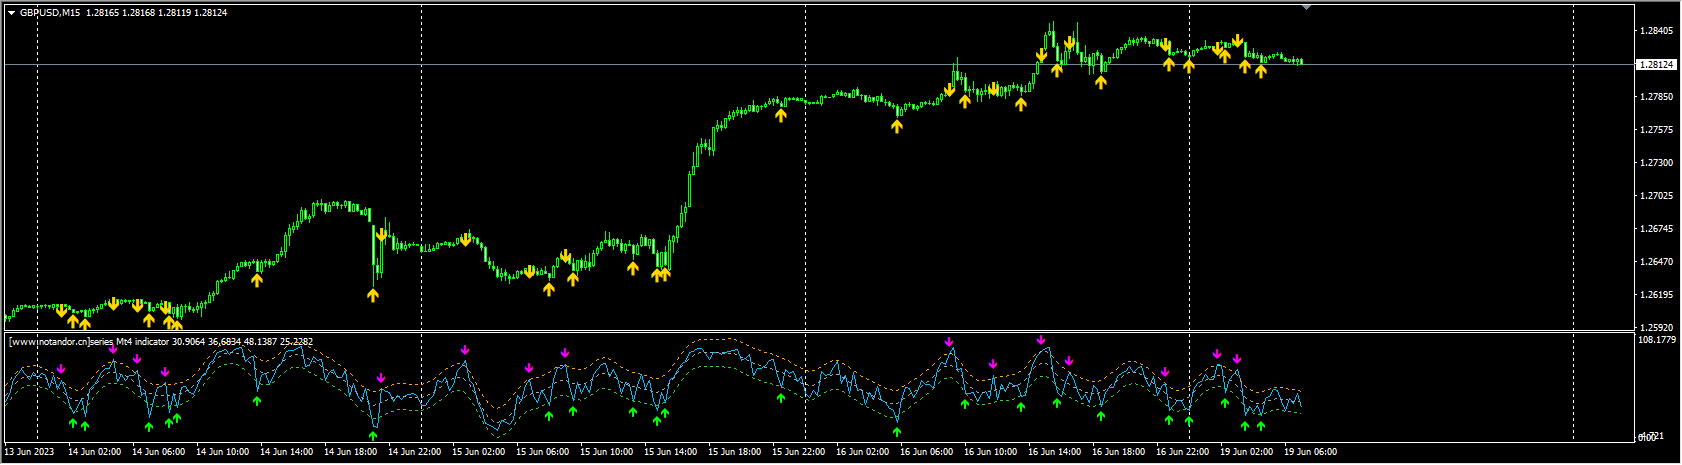The image size is (1682, 465).
Task: Click the 16 Jun 14:00 time label
Action: point(1055,452)
